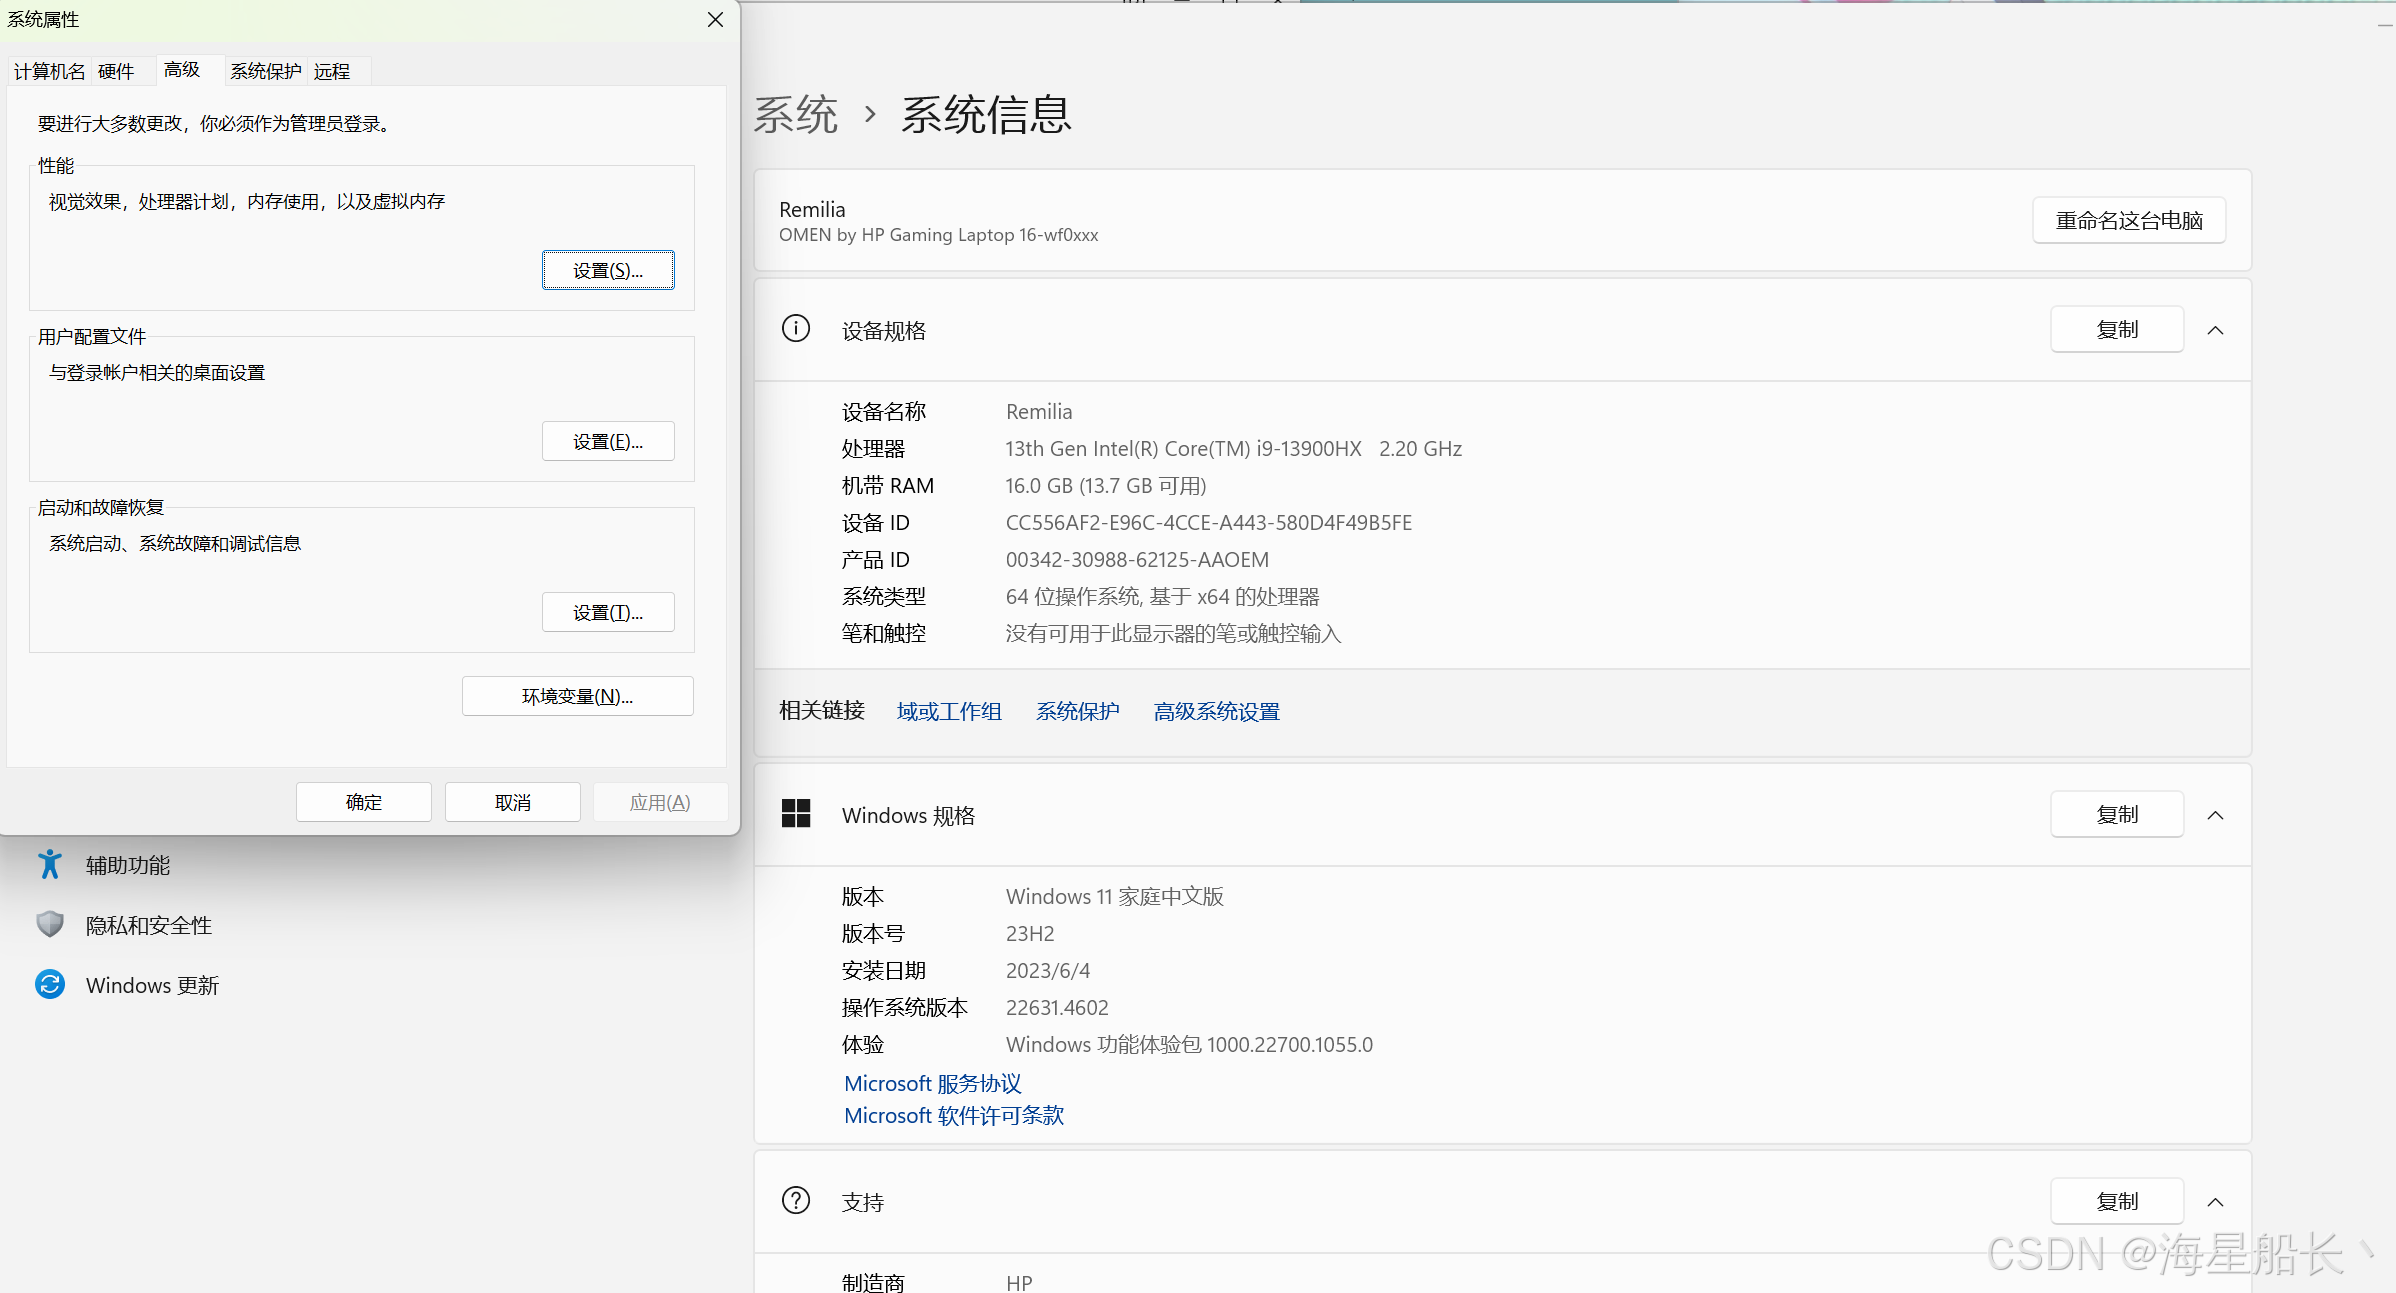
Task: Click the Windows Update sidebar icon
Action: tap(50, 984)
